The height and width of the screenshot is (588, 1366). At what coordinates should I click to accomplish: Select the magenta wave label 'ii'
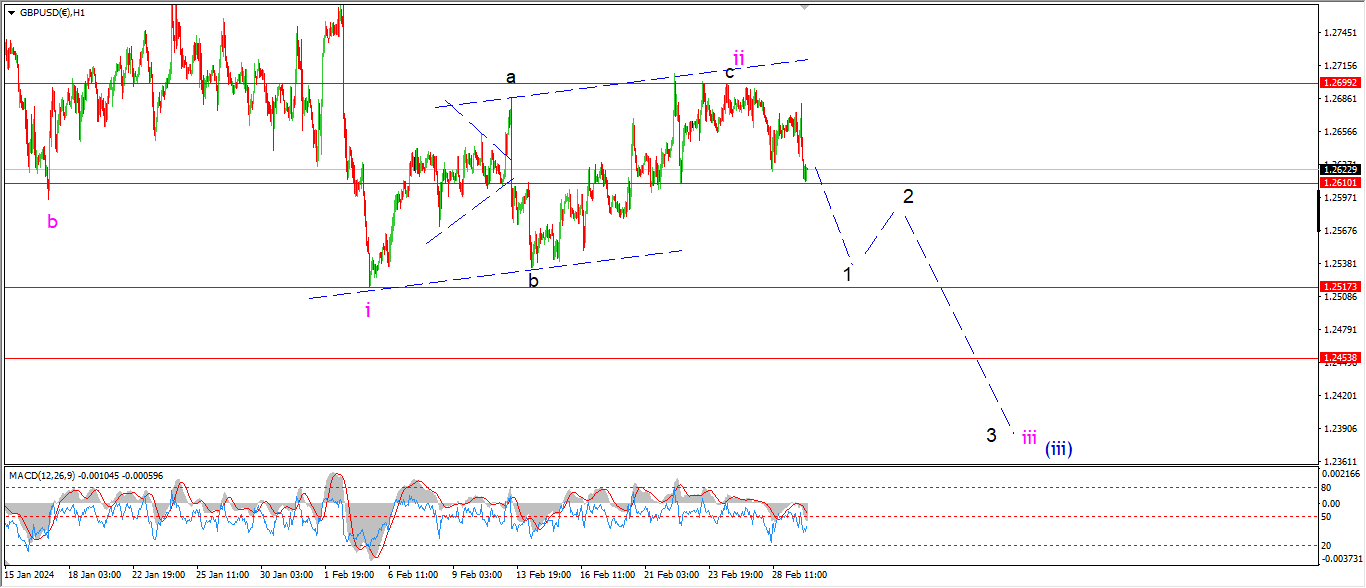[x=738, y=55]
